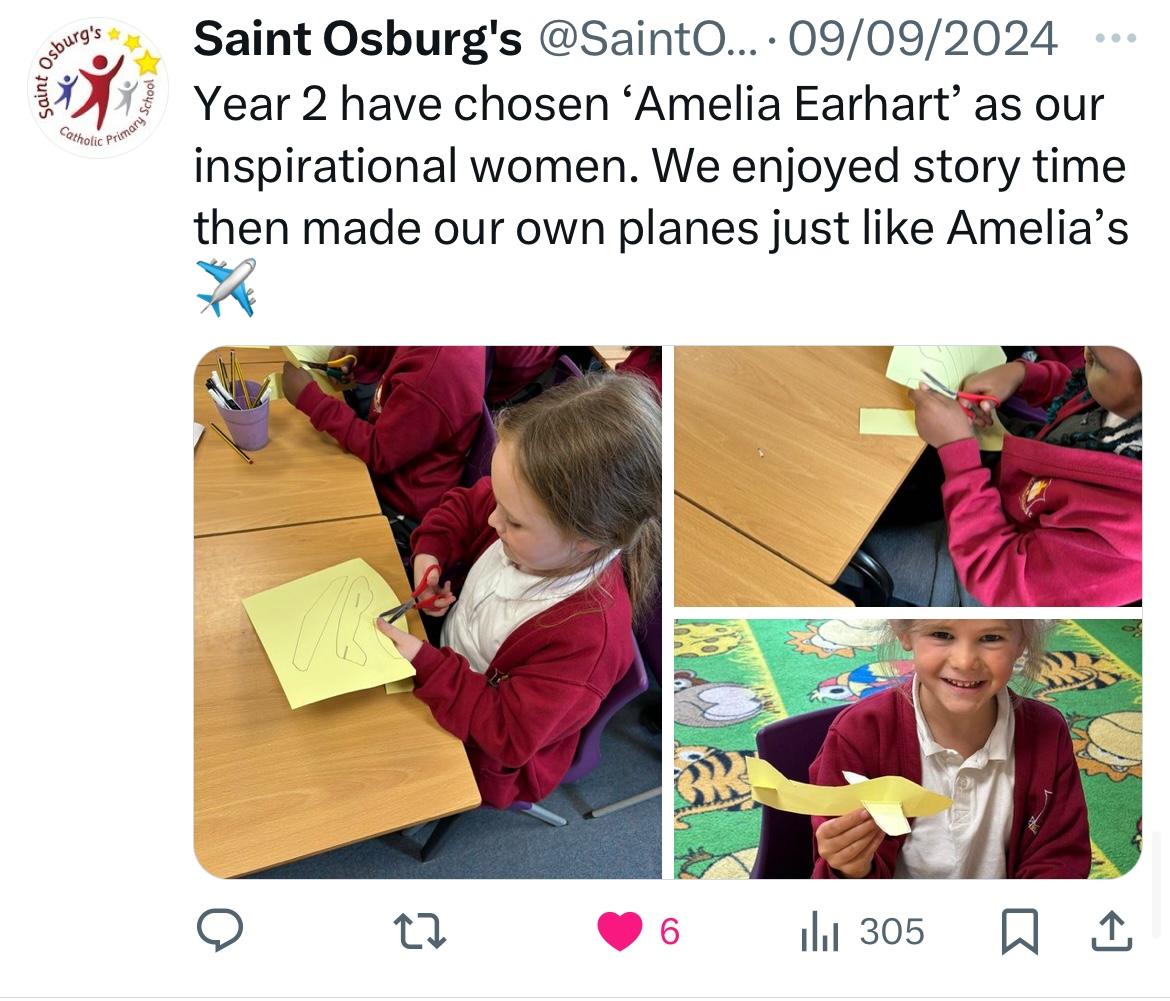Image resolution: width=1170 pixels, height=1001 pixels.
Task: Open the reply comment icon
Action: 219,930
